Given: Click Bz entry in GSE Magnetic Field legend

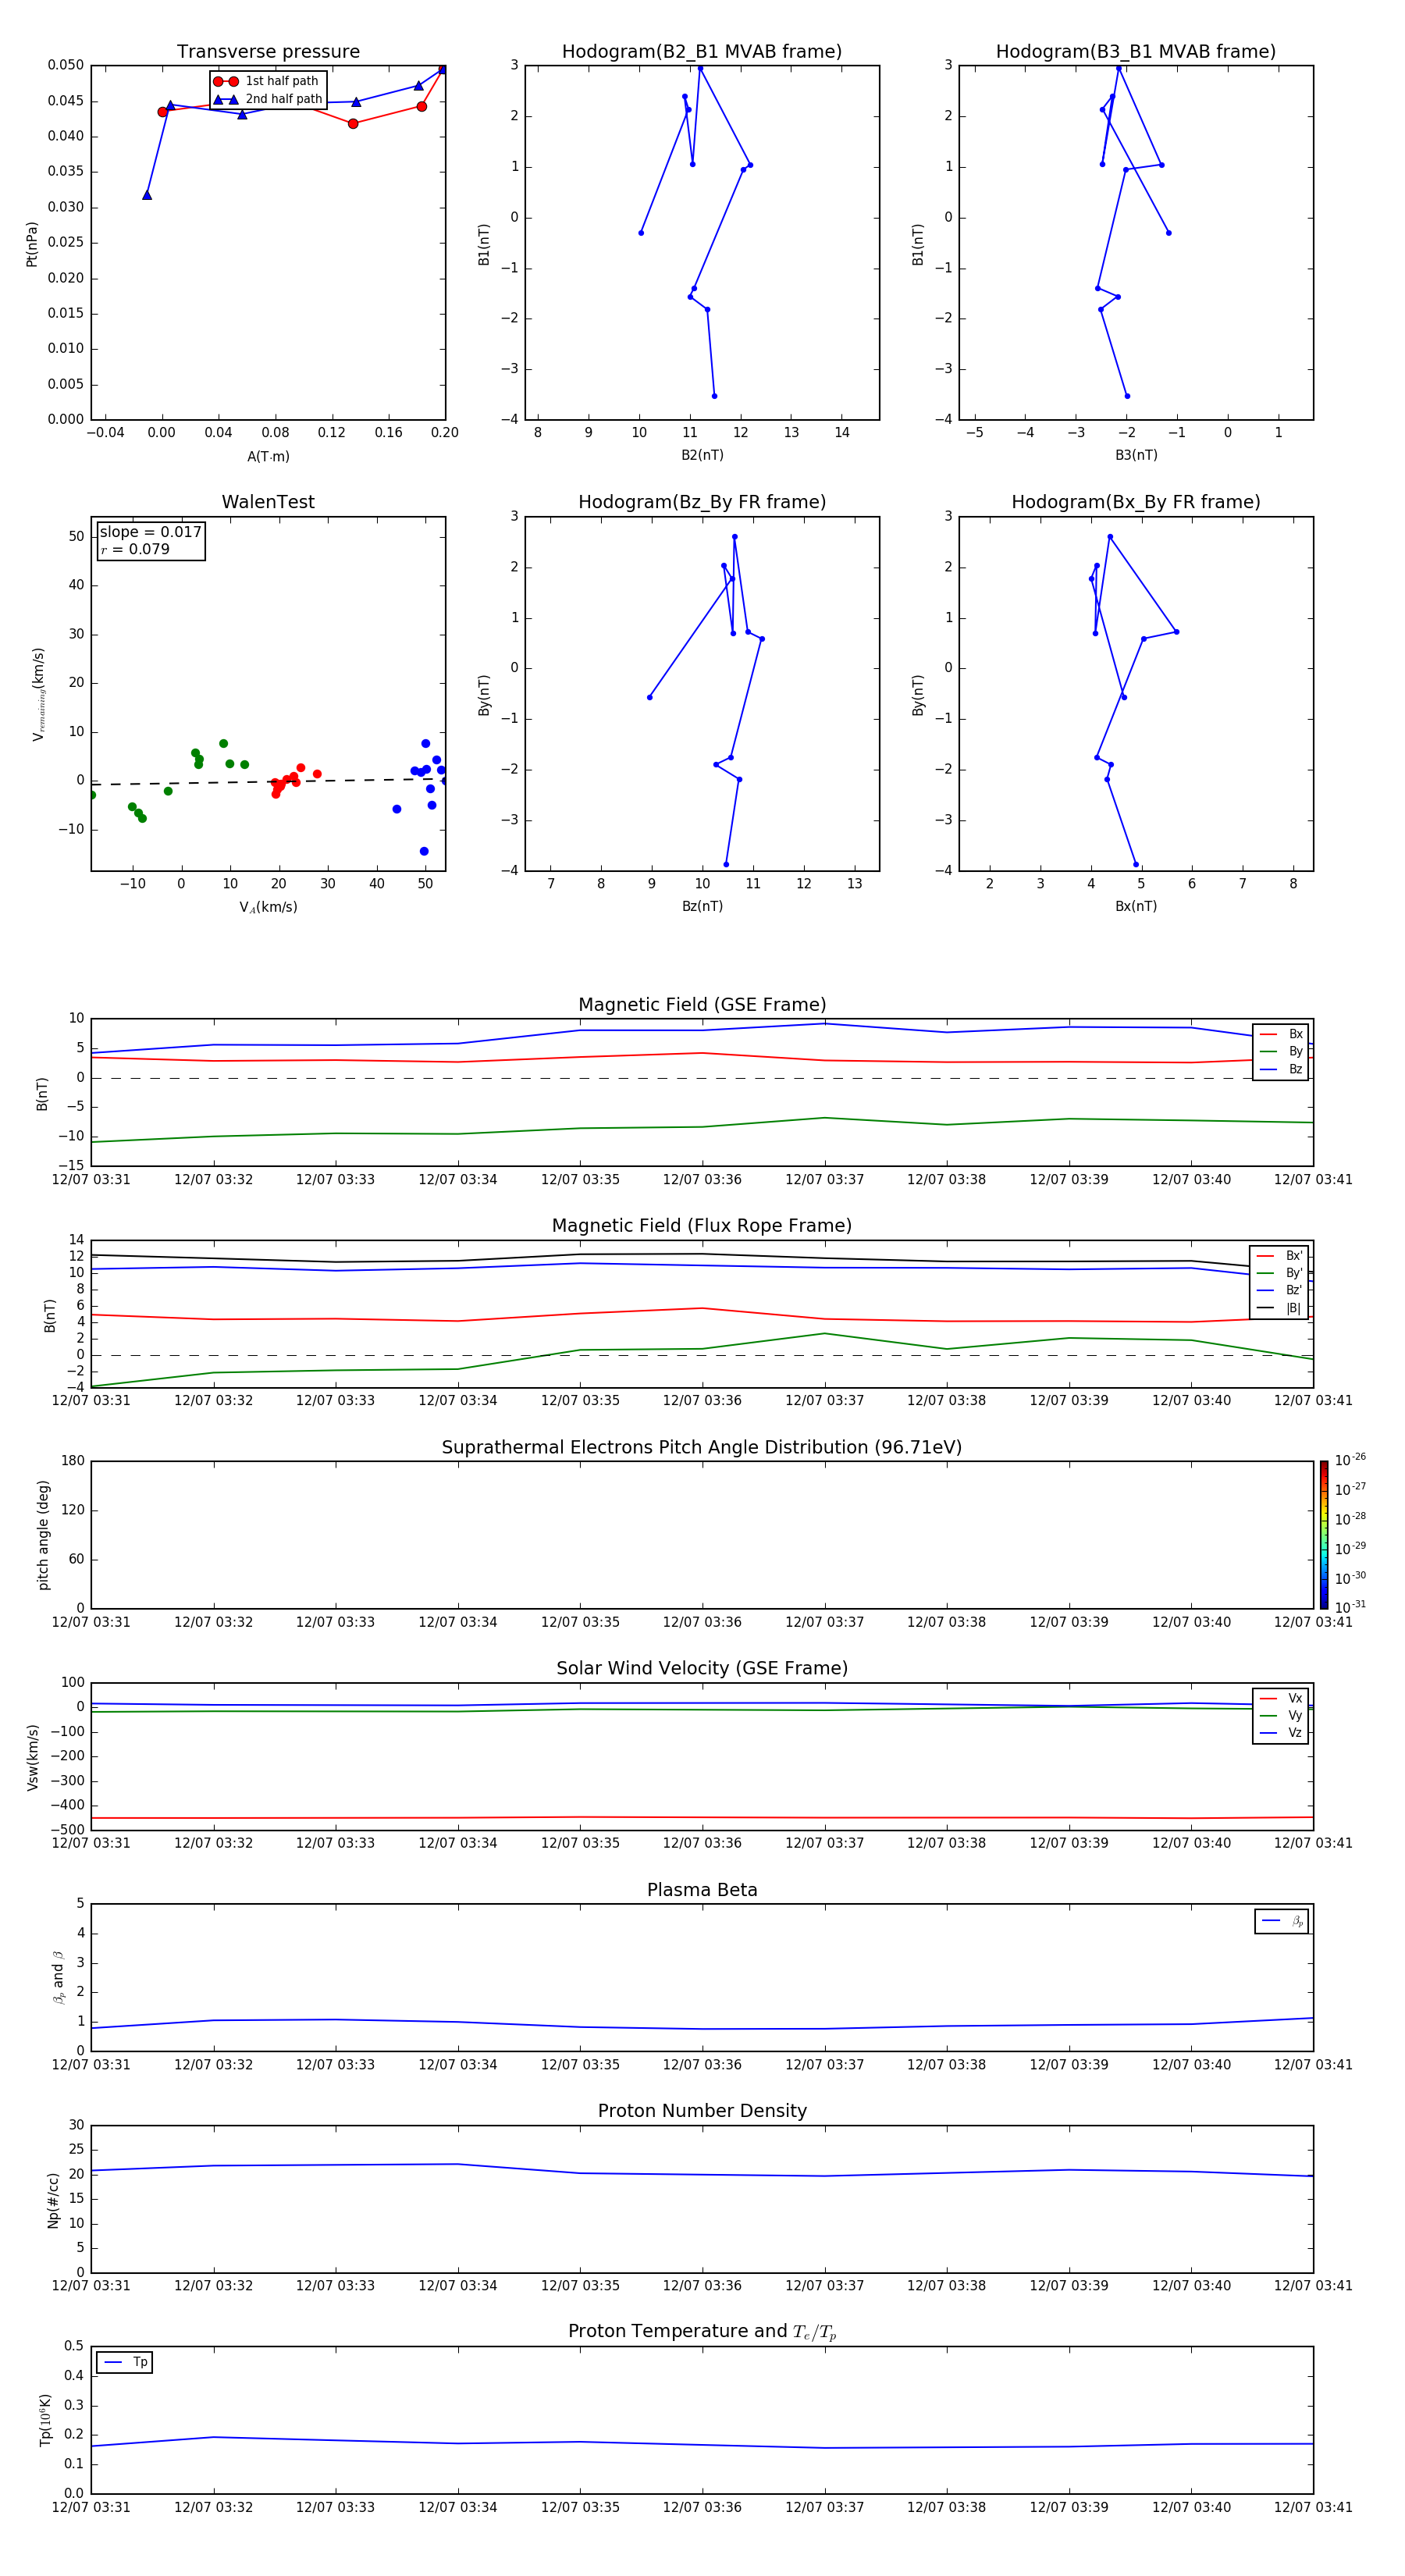Looking at the screenshot, I should [1281, 1069].
